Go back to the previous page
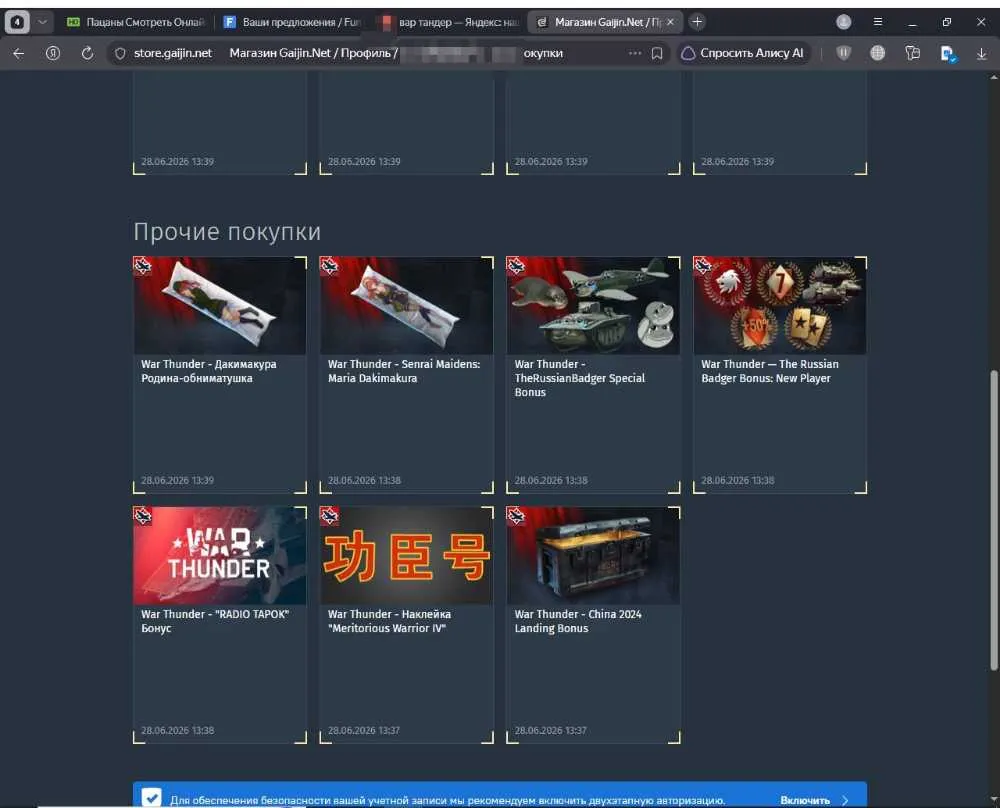 (x=18, y=54)
